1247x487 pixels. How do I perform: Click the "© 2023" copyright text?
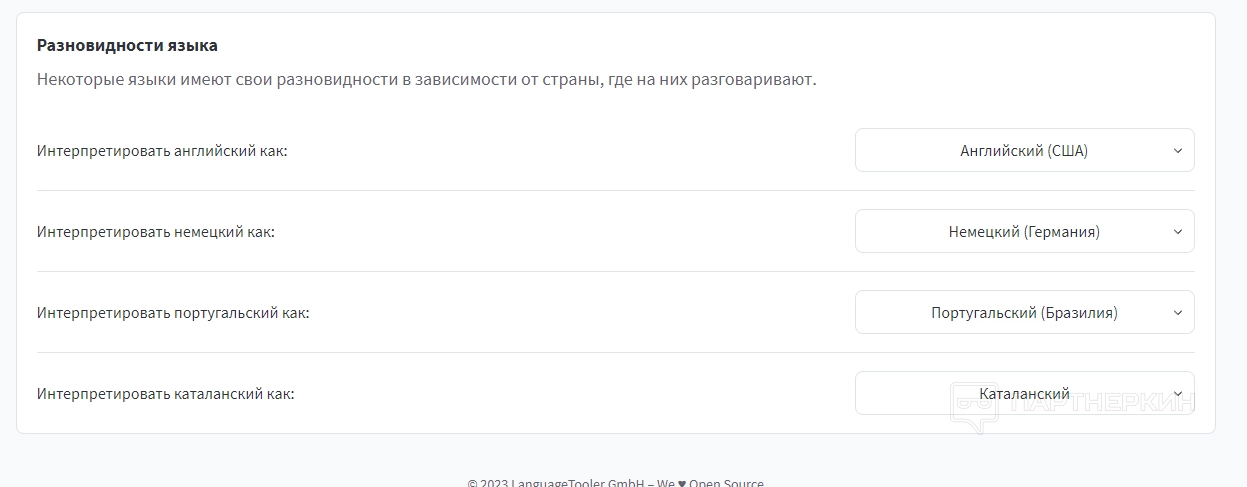click(x=488, y=483)
